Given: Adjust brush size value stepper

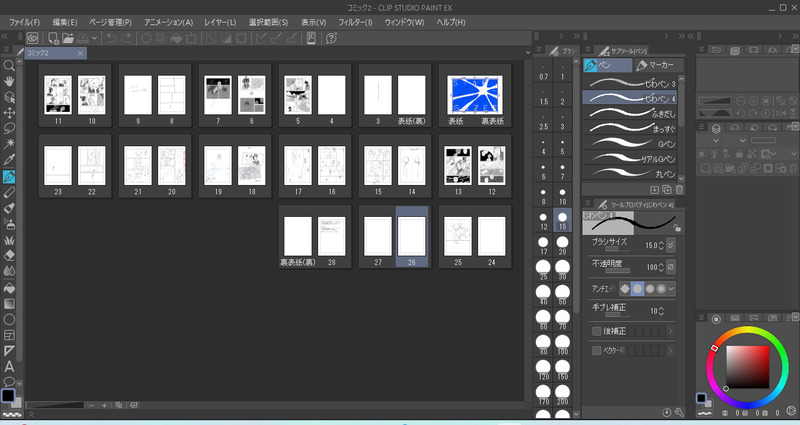Looking at the screenshot, I should (x=661, y=245).
